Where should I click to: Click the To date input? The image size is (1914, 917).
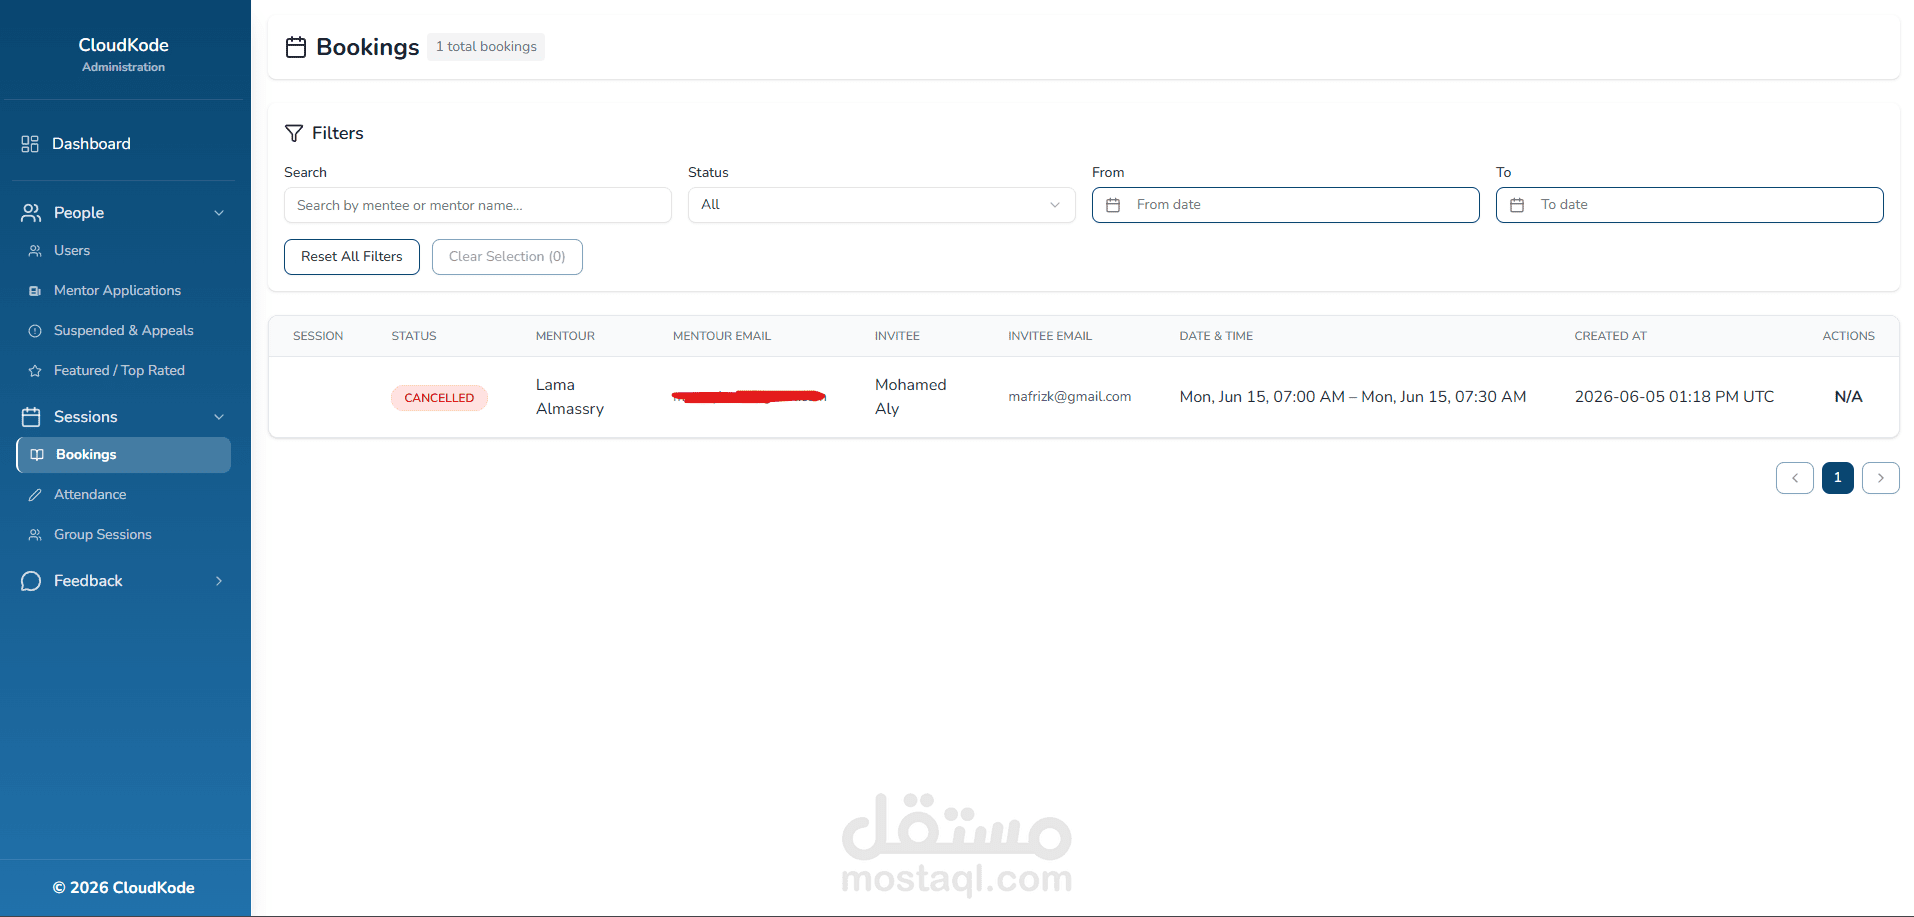click(1690, 205)
